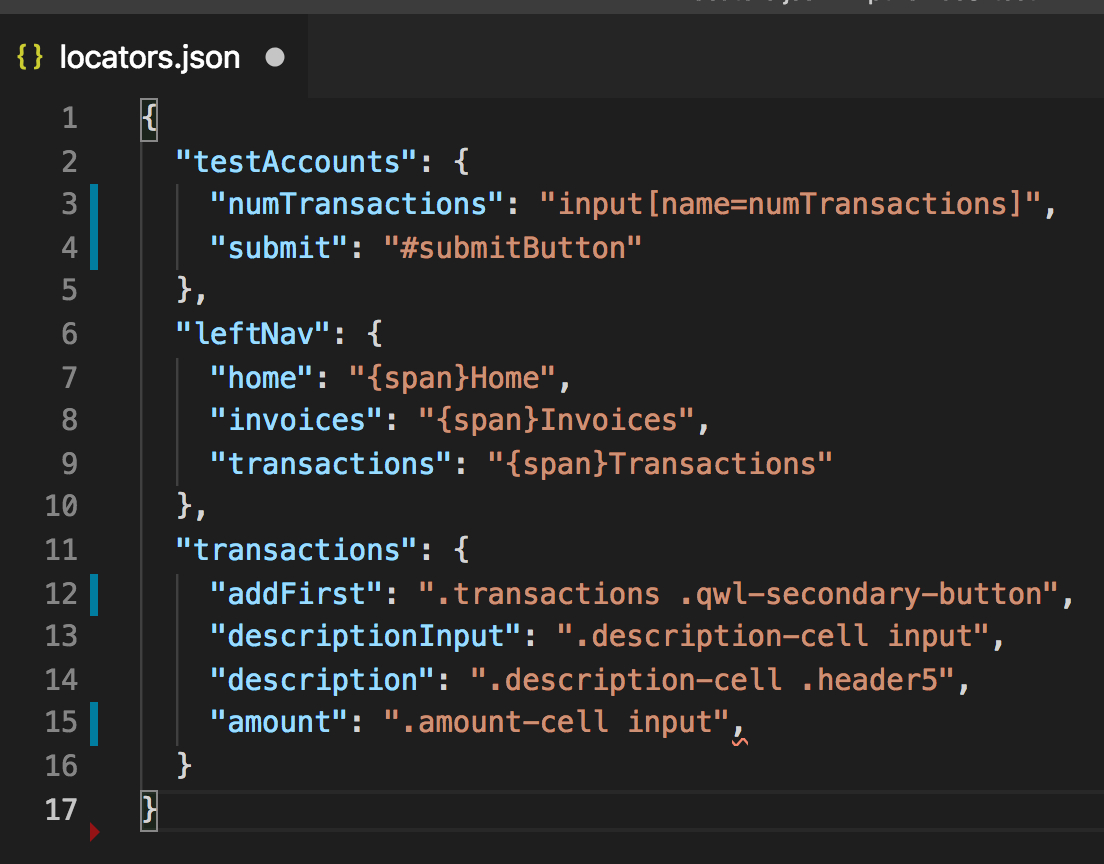
Task: Click the unsaved-changes dot on locators.json tab
Action: tap(275, 58)
